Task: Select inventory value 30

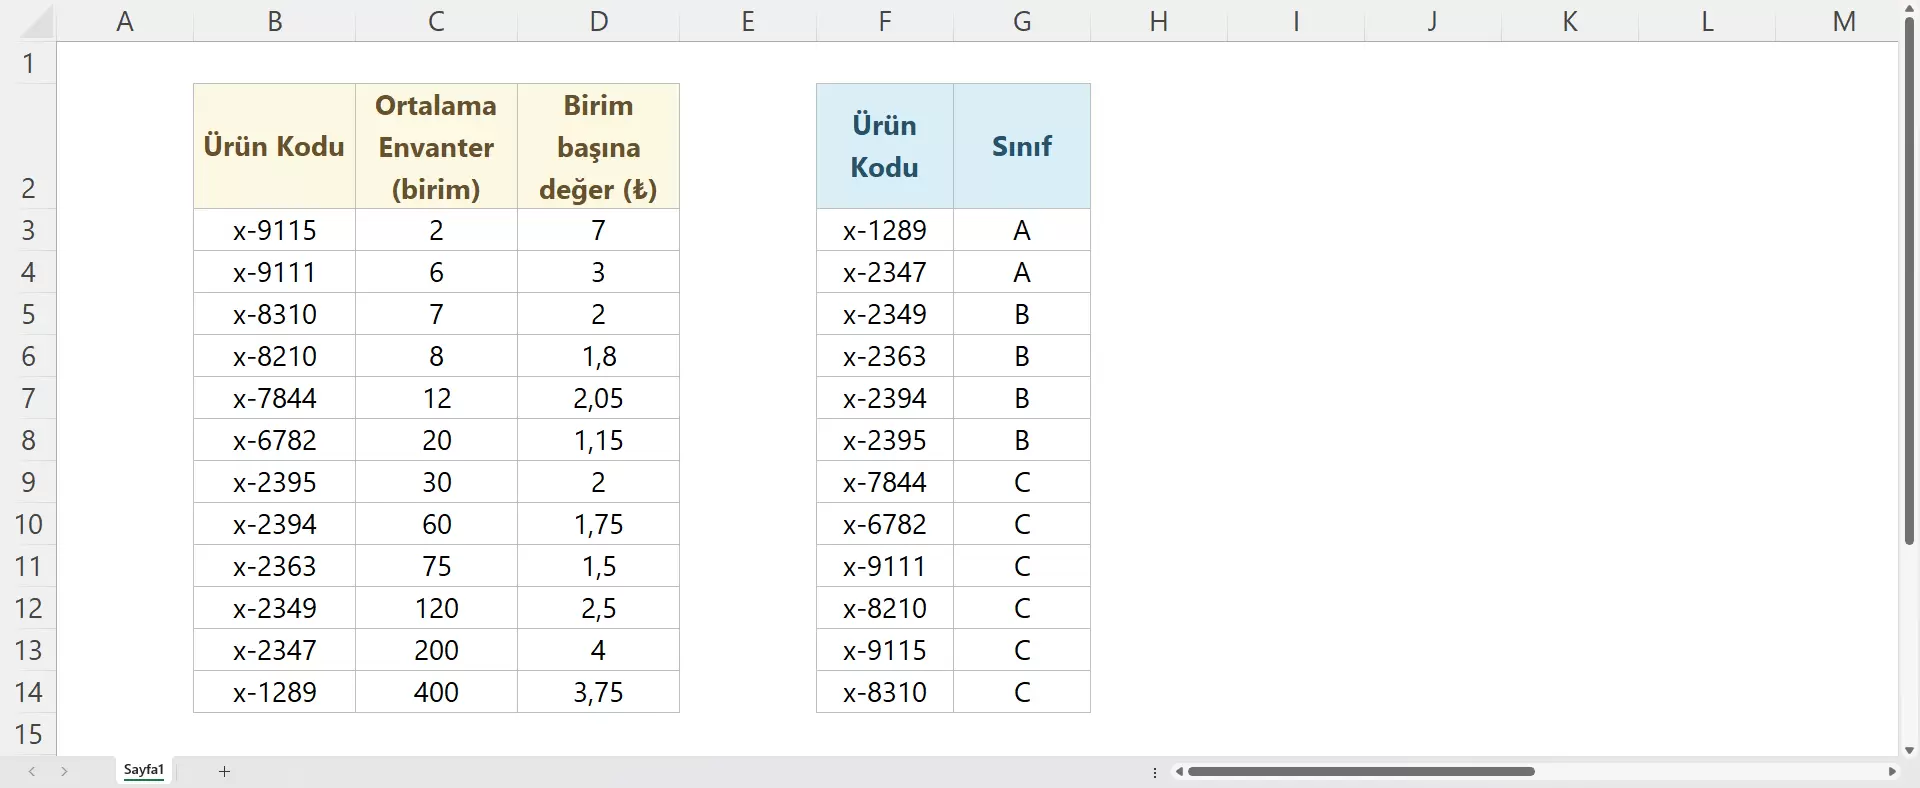Action: 436,482
